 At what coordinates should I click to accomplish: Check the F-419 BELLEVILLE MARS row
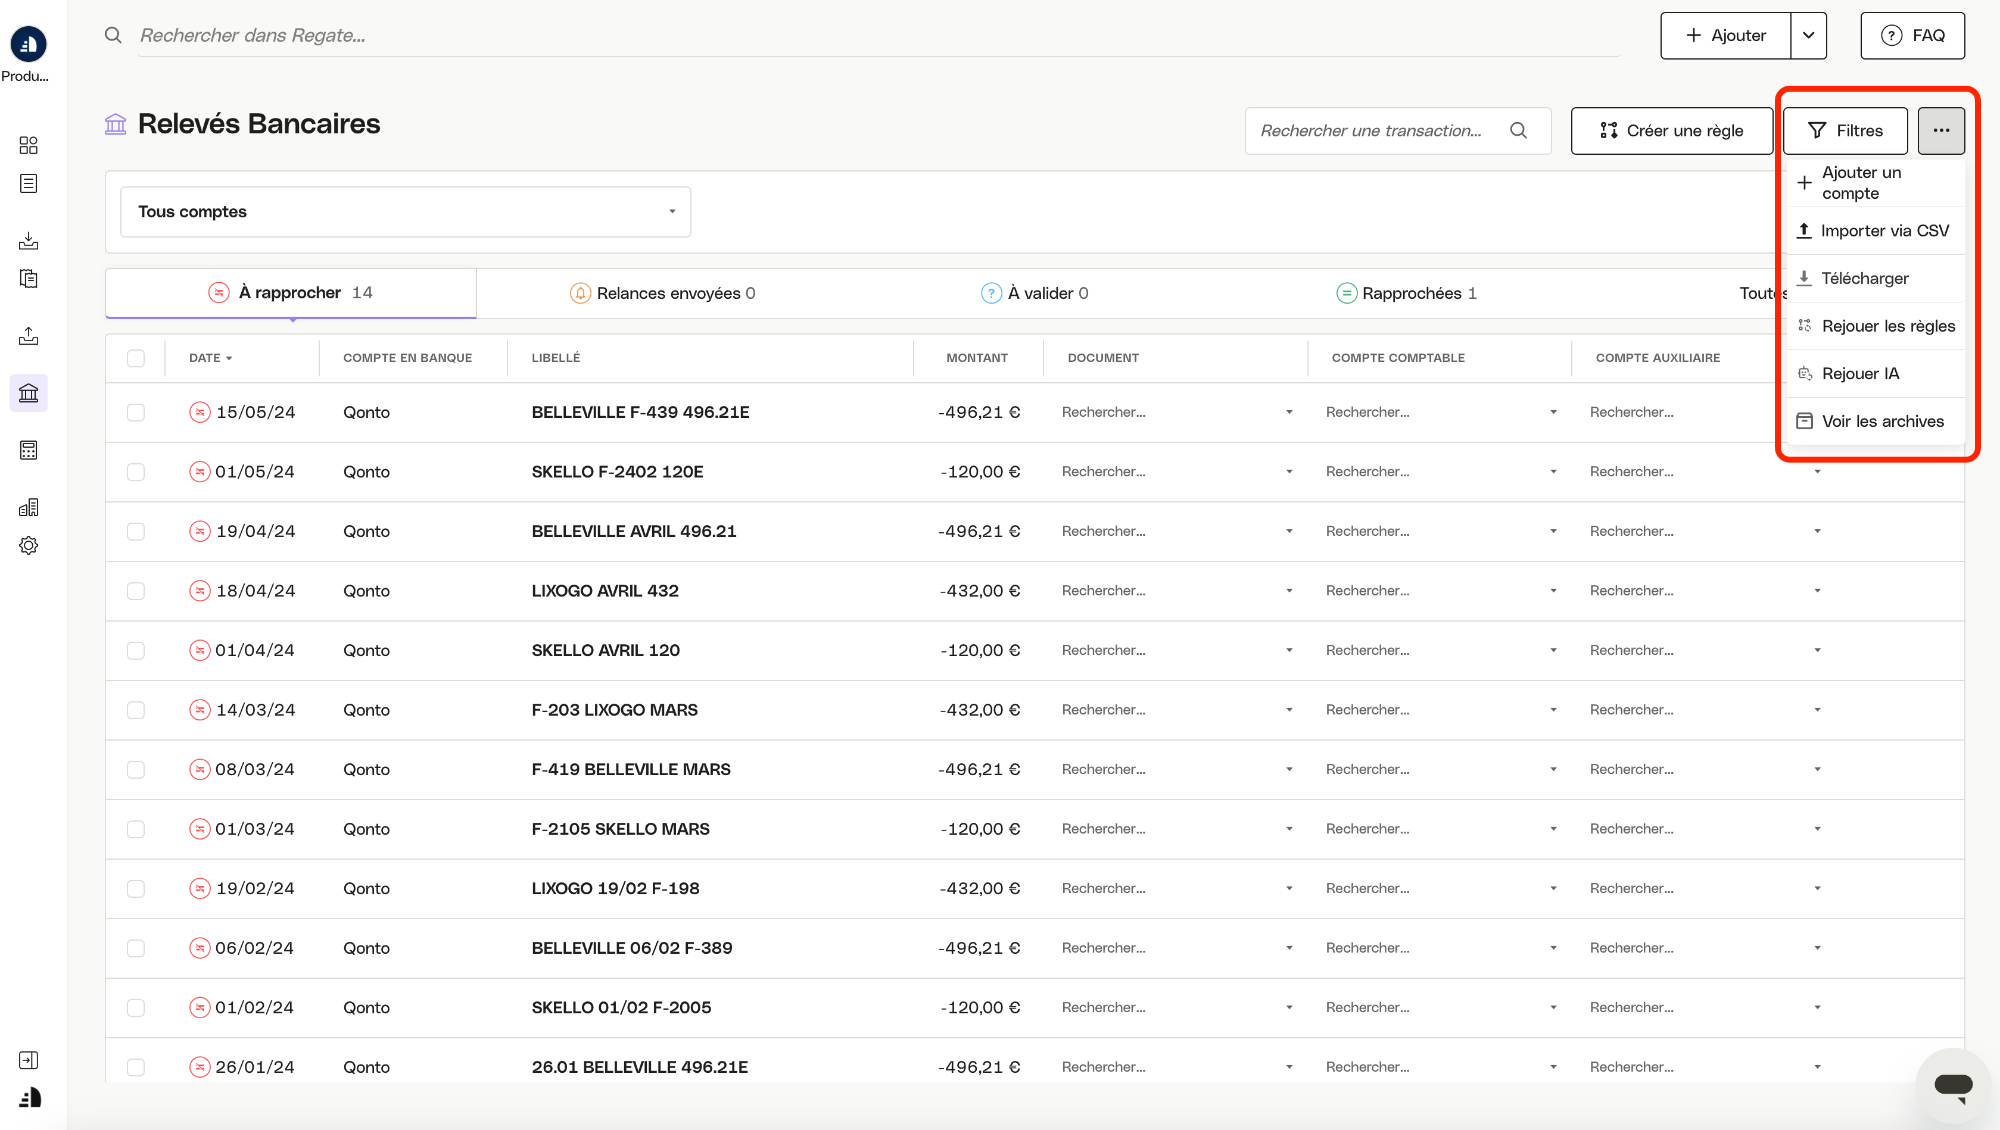tap(136, 769)
